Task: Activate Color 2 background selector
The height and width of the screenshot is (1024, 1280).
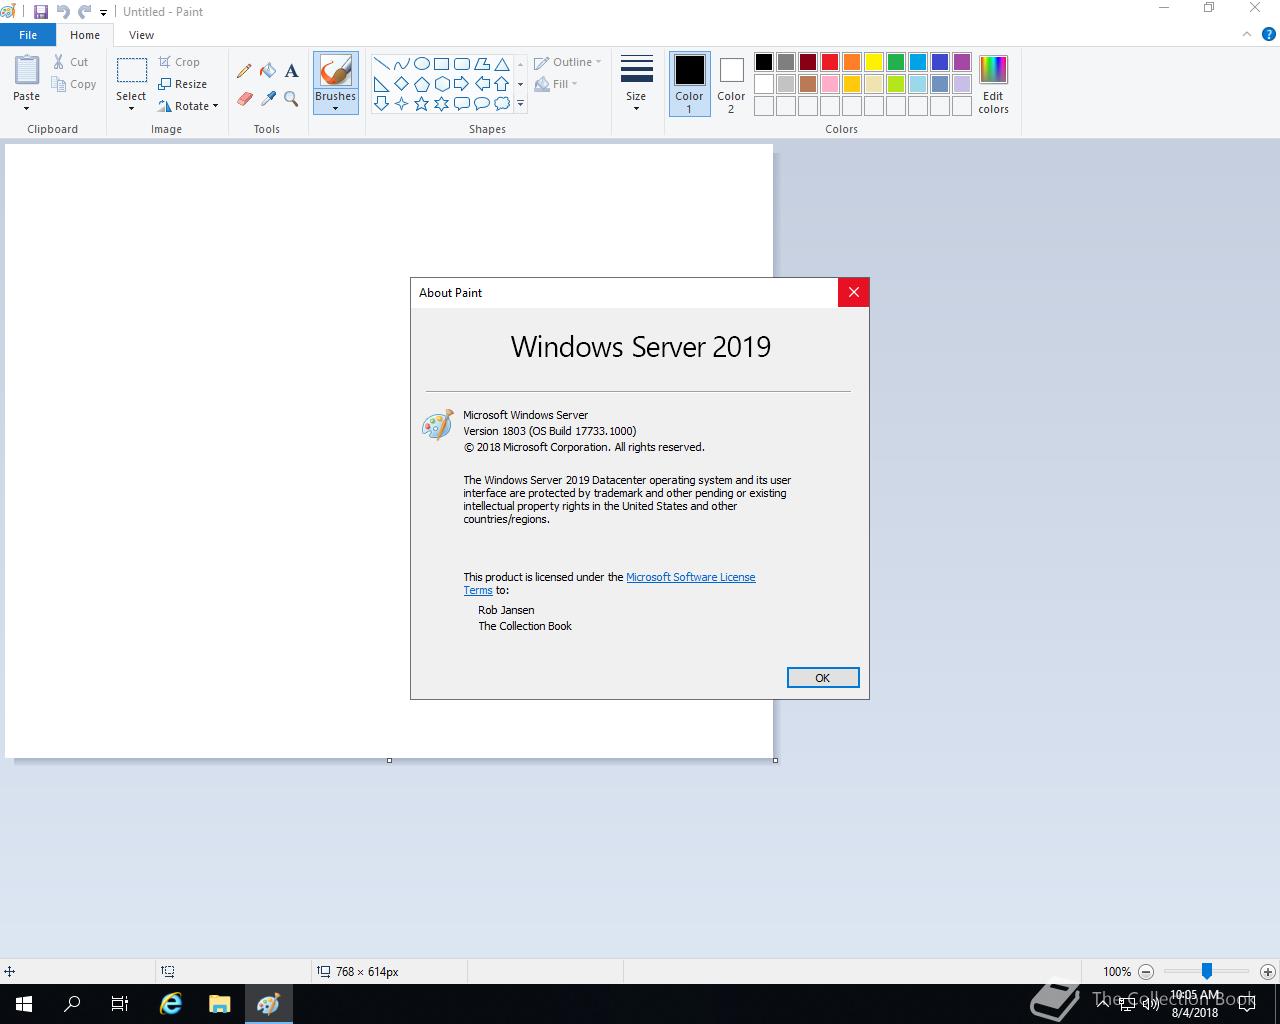Action: 731,83
